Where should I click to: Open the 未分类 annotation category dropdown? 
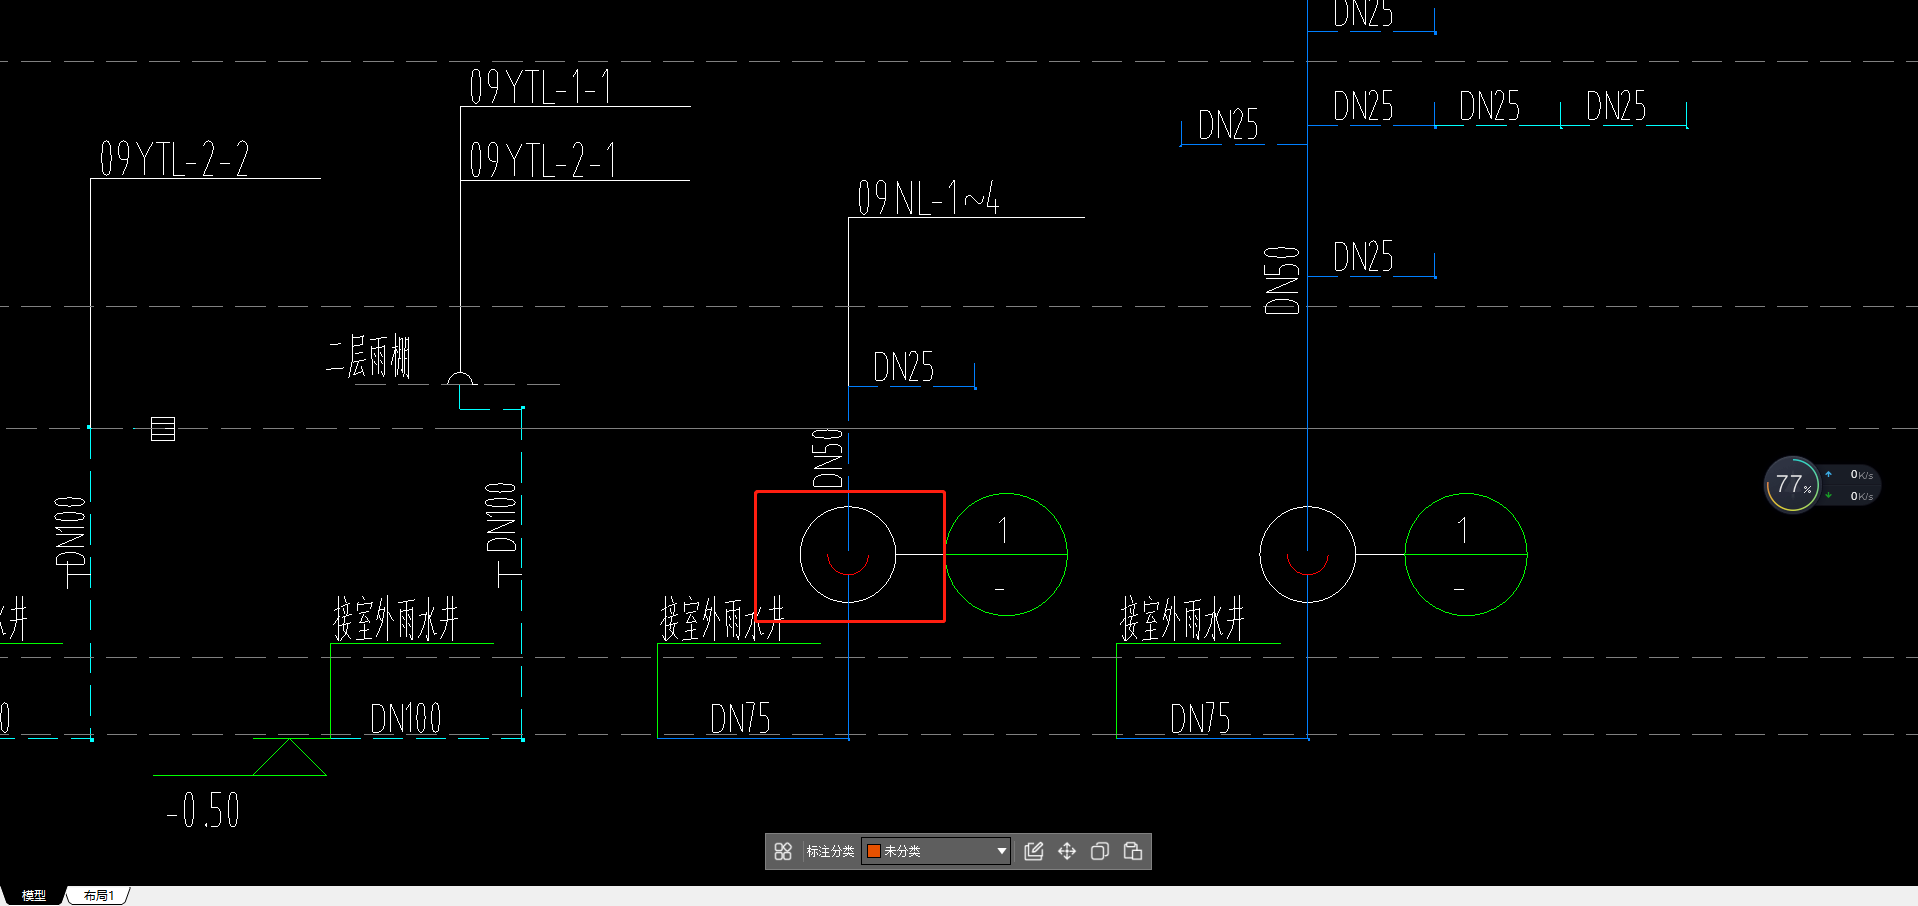[936, 851]
